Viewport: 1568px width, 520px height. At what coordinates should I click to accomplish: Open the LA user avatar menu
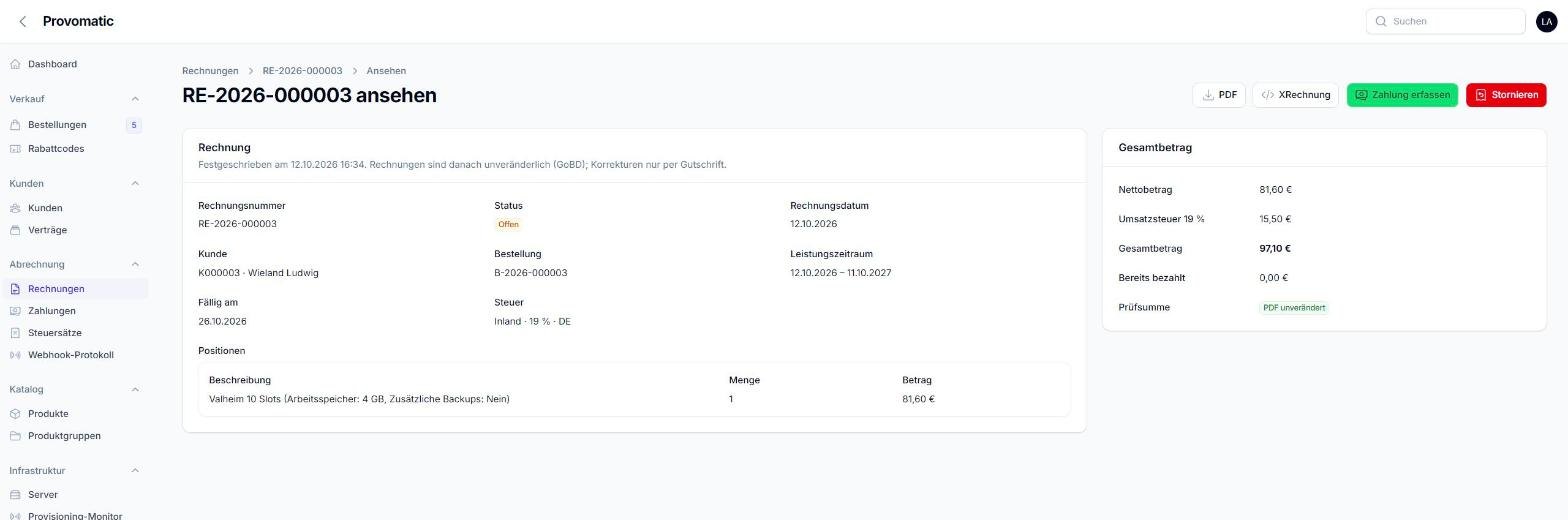pyautogui.click(x=1547, y=21)
